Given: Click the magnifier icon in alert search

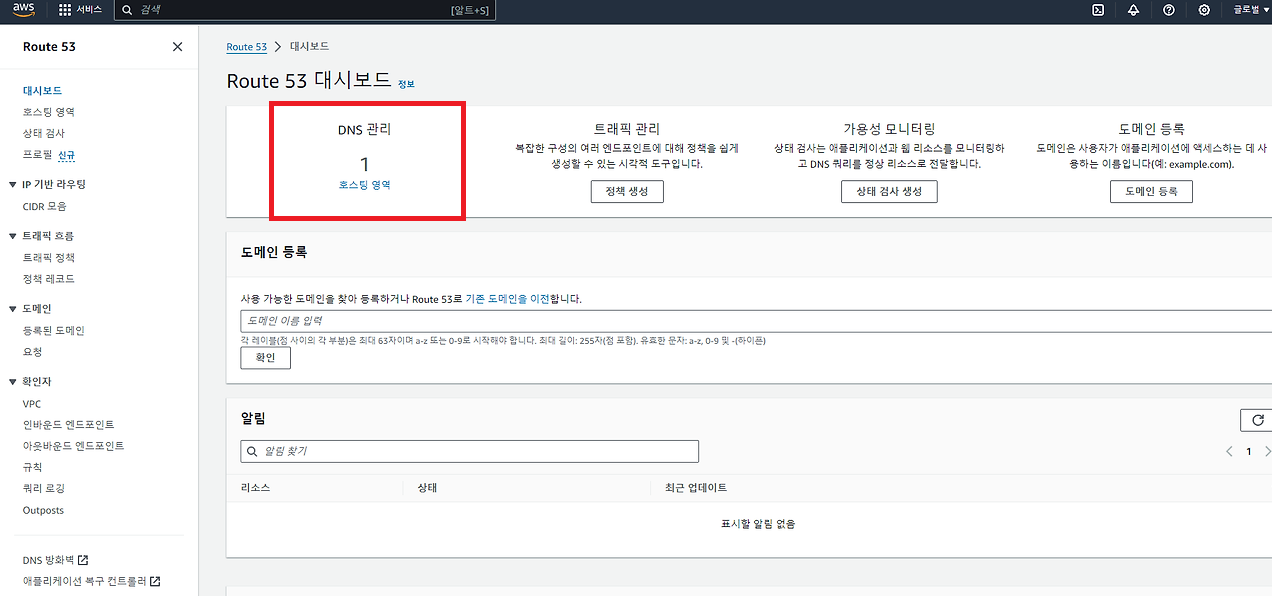Looking at the screenshot, I should tap(252, 451).
